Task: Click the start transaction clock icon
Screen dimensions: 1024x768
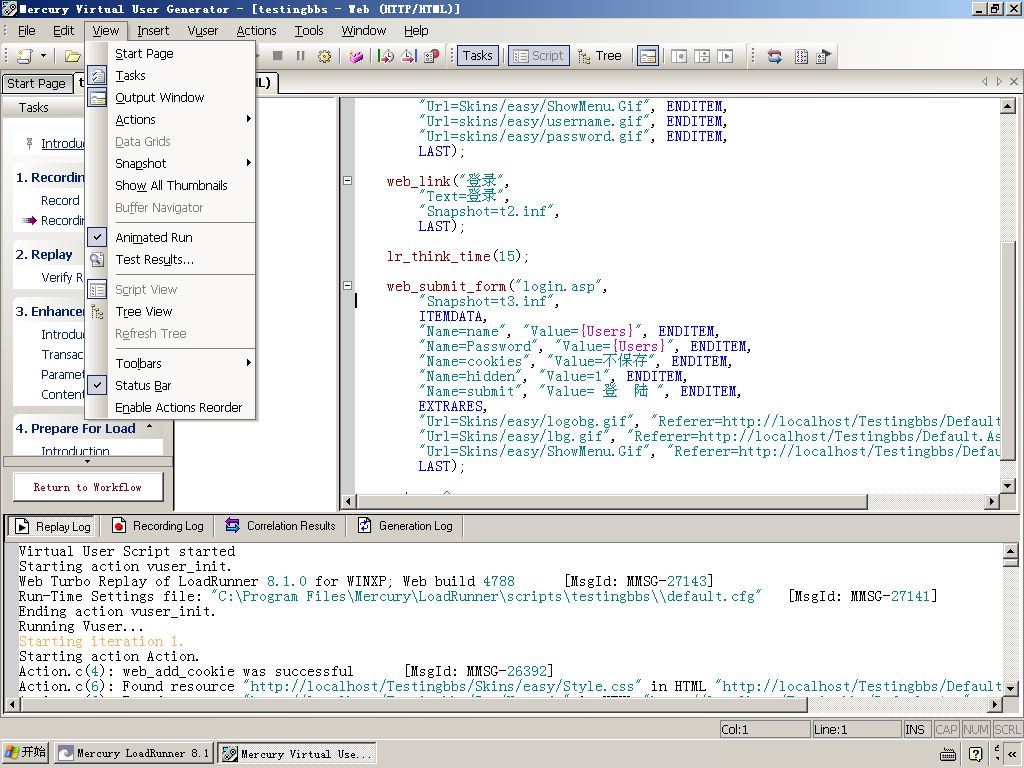Action: (386, 56)
